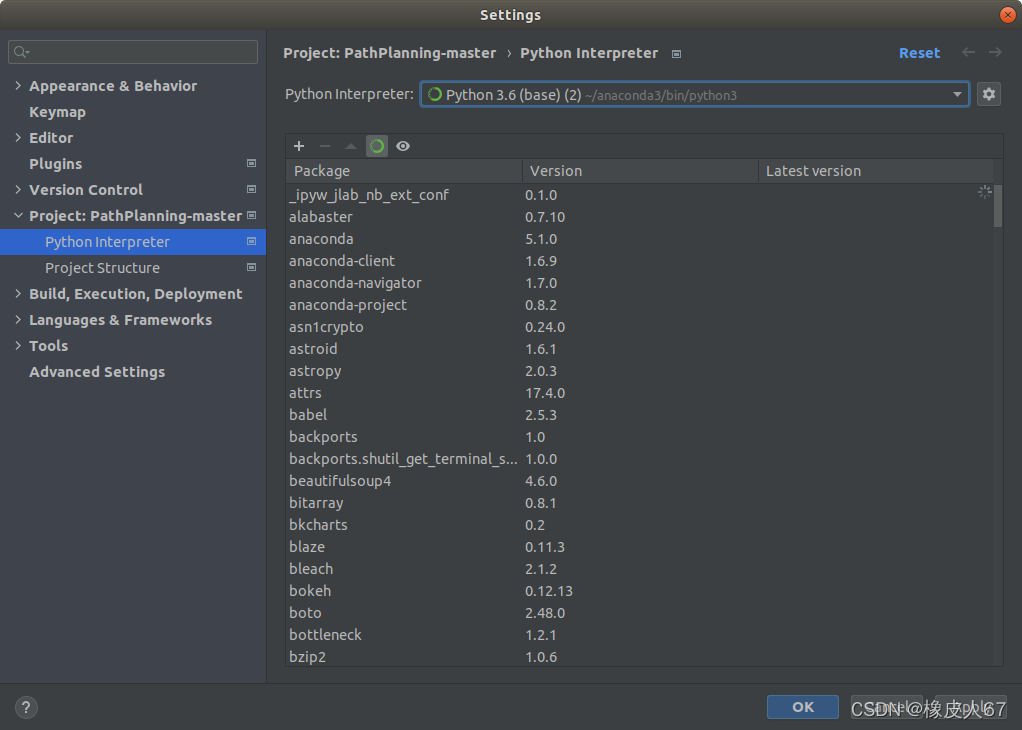1022x730 pixels.
Task: Toggle the Conda package manager icon
Action: pyautogui.click(x=377, y=146)
